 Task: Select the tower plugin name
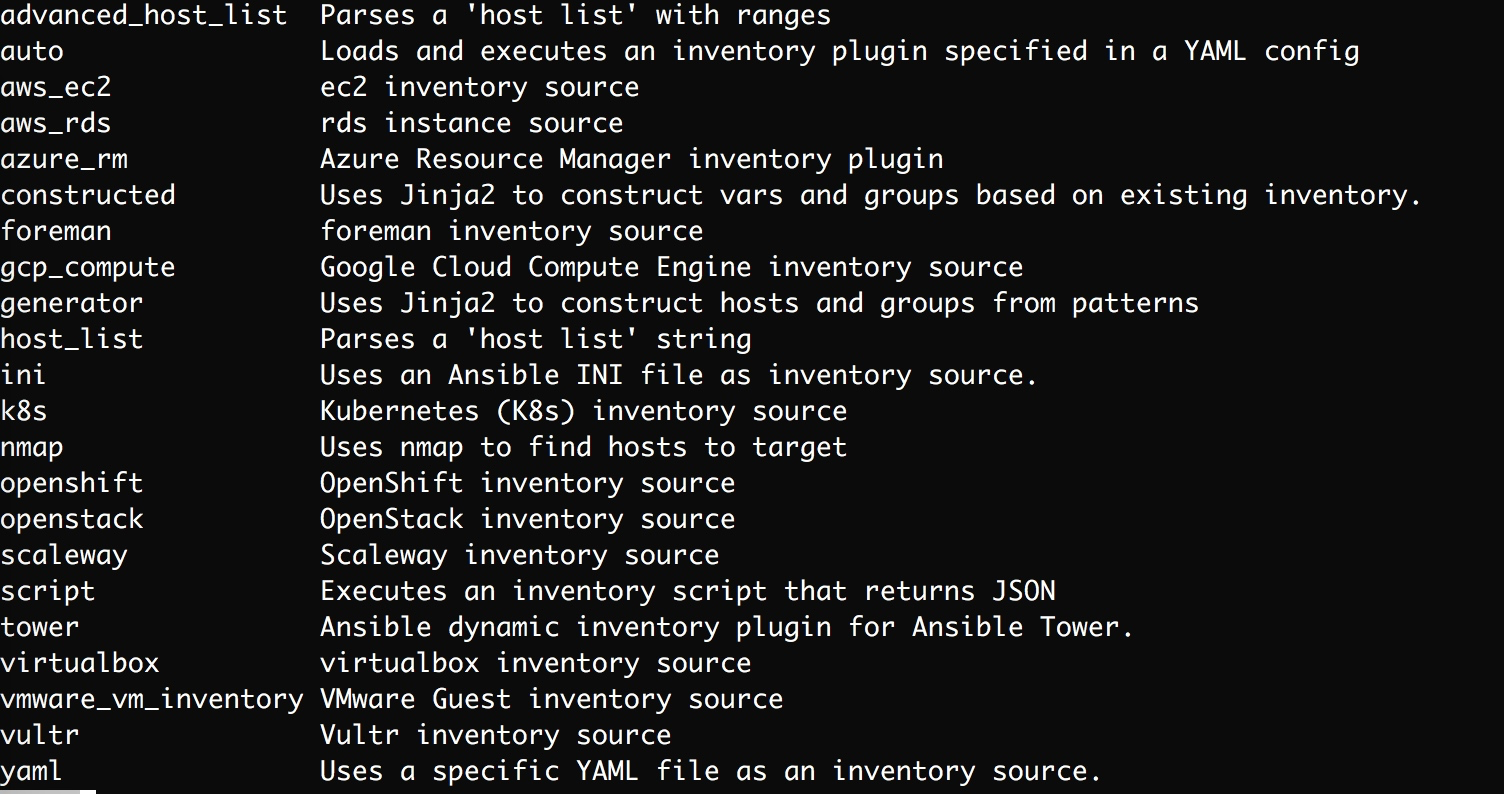pyautogui.click(x=40, y=627)
